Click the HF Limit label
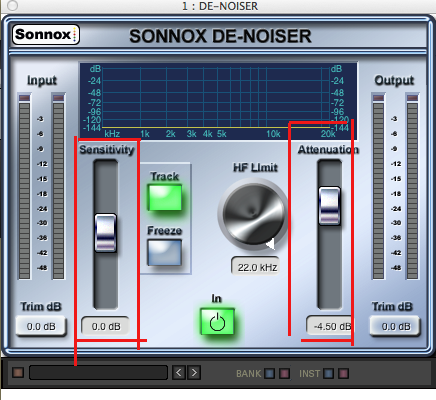The width and height of the screenshot is (436, 400). pyautogui.click(x=255, y=167)
